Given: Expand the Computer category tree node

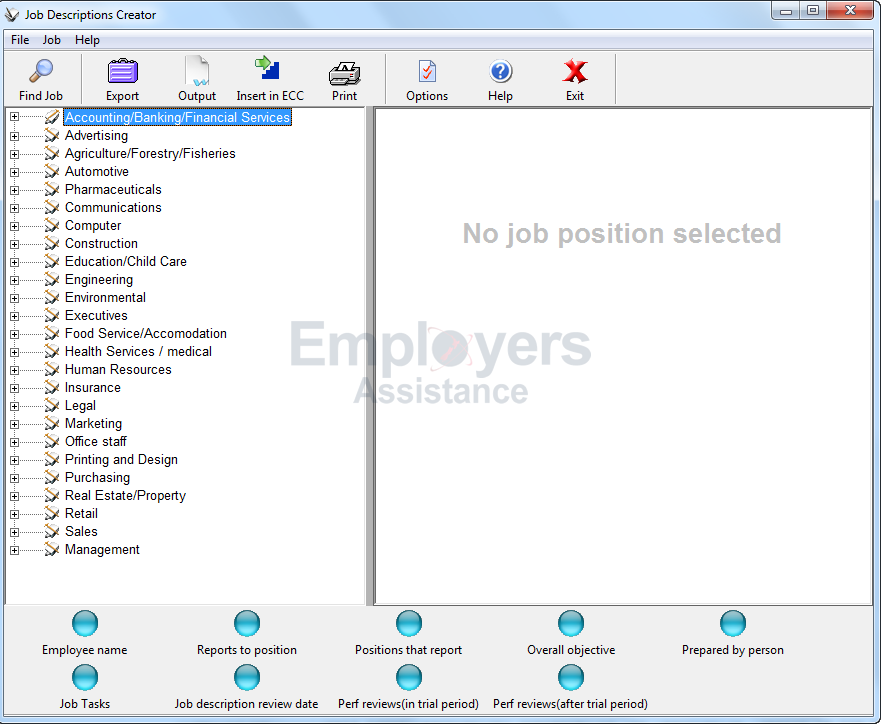Looking at the screenshot, I should 14,226.
